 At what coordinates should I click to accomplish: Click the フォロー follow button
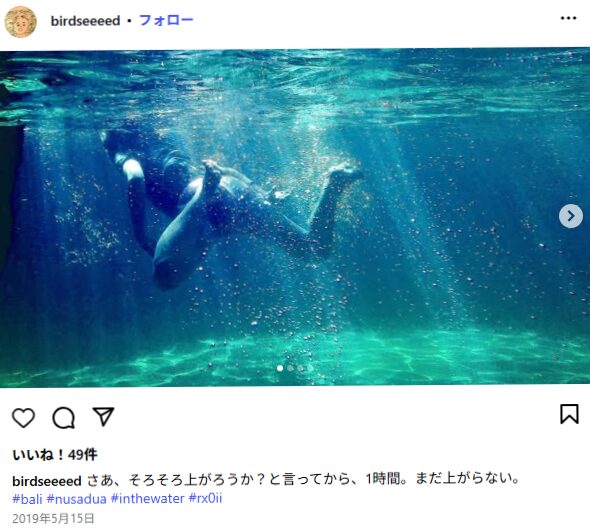pyautogui.click(x=166, y=20)
